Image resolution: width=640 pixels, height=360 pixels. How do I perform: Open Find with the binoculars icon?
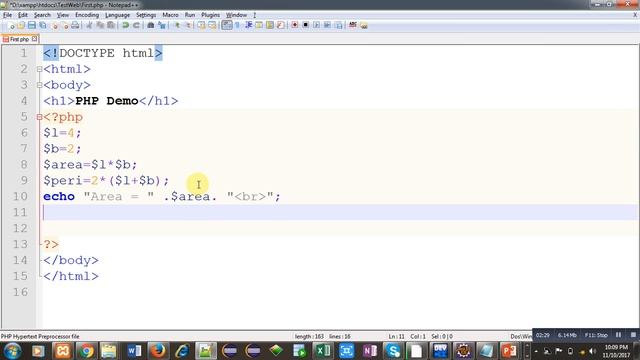click(151, 25)
